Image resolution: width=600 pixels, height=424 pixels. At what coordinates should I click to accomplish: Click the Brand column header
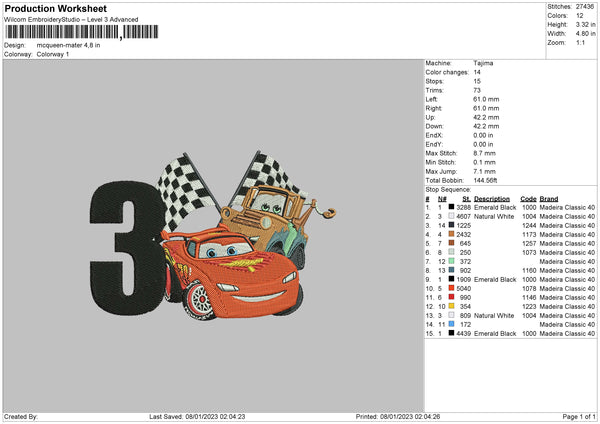[549, 199]
